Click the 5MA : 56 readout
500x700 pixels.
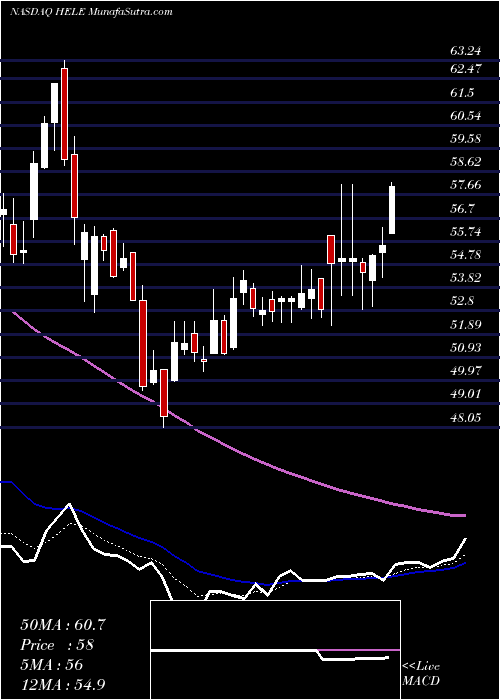[x=51, y=665]
